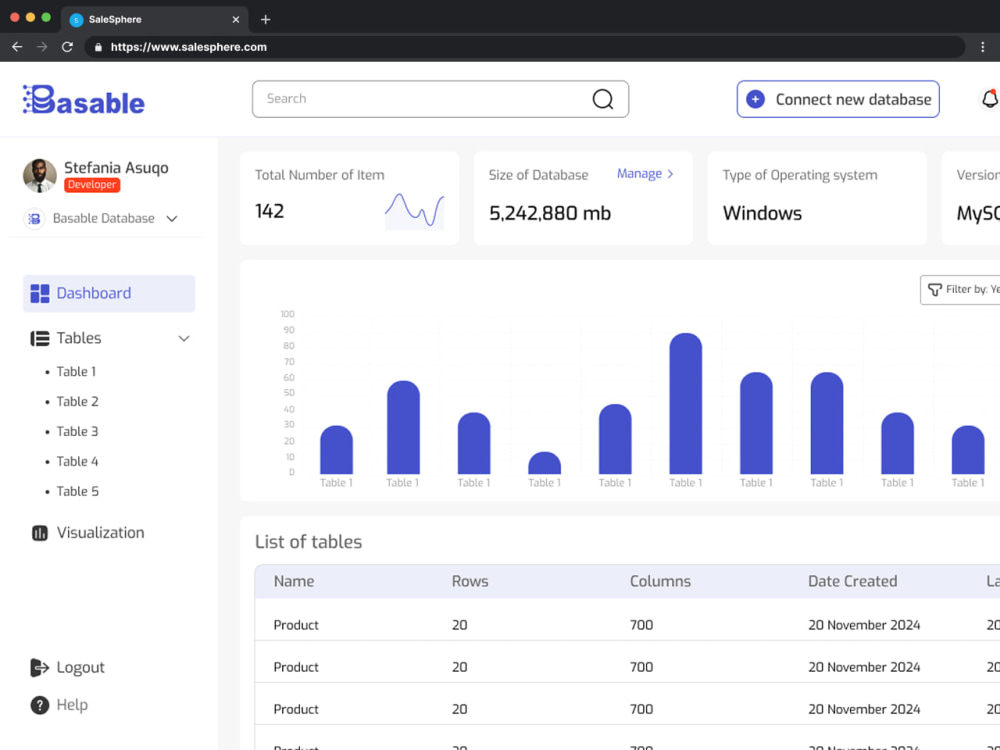Expand the Basable Database dropdown
Viewport: 1000px width, 750px height.
pos(172,219)
